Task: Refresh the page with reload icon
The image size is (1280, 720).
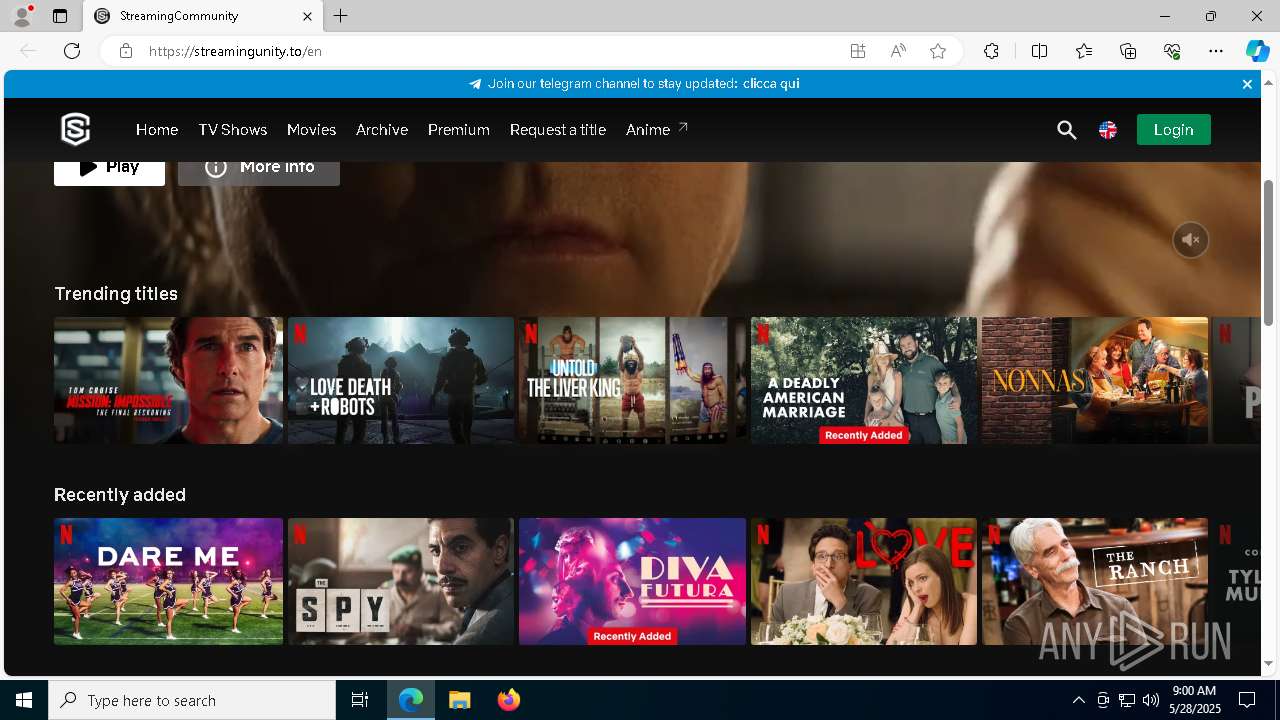Action: (72, 51)
